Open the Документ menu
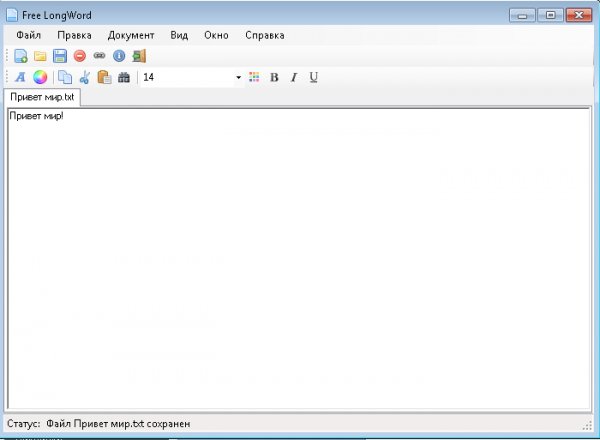Viewport: 600px width, 440px height. (131, 35)
